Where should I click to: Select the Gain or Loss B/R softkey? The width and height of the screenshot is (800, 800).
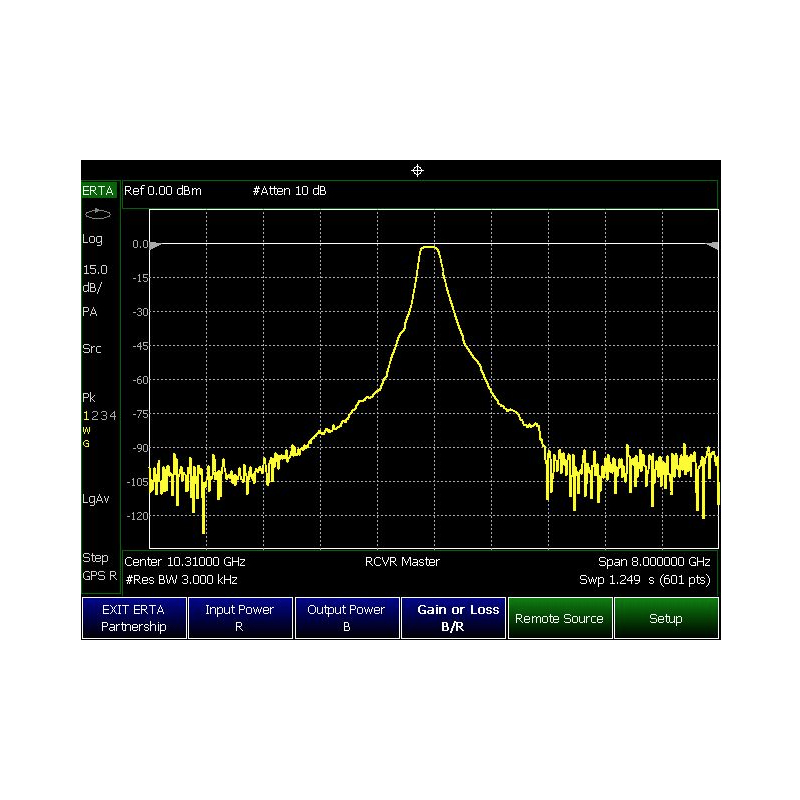[x=453, y=618]
